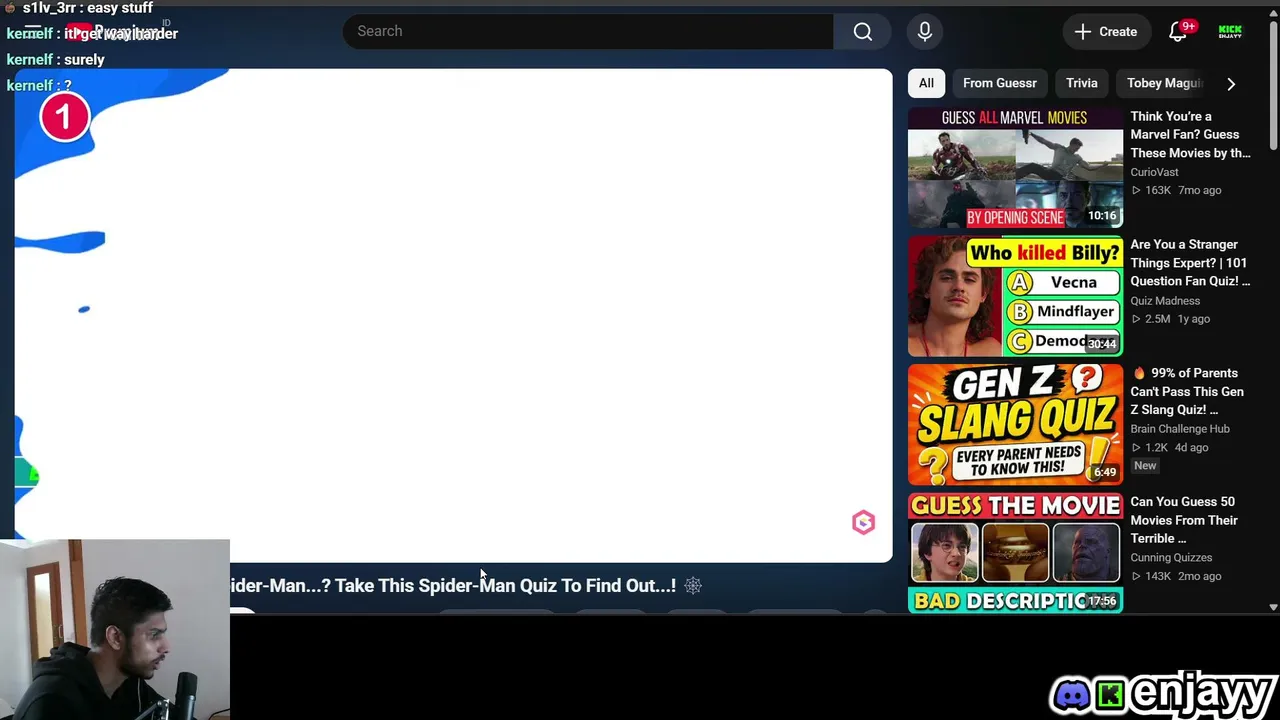Screen dimensions: 1280x720
Task: Select the From Guessr filter chip
Action: tap(999, 83)
